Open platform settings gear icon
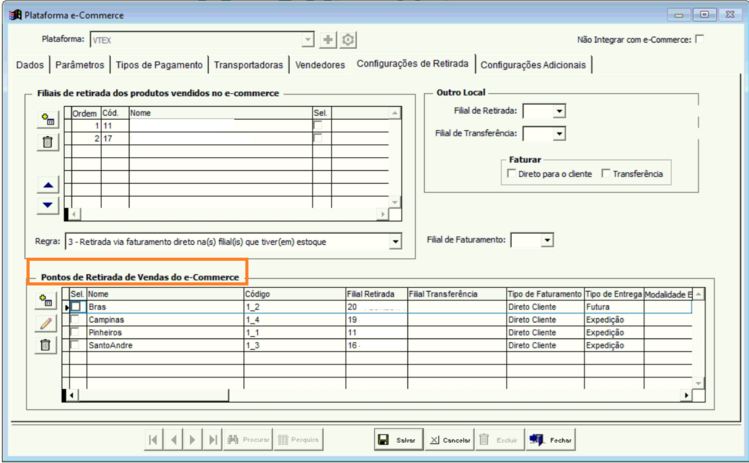The image size is (749, 463). pos(348,40)
